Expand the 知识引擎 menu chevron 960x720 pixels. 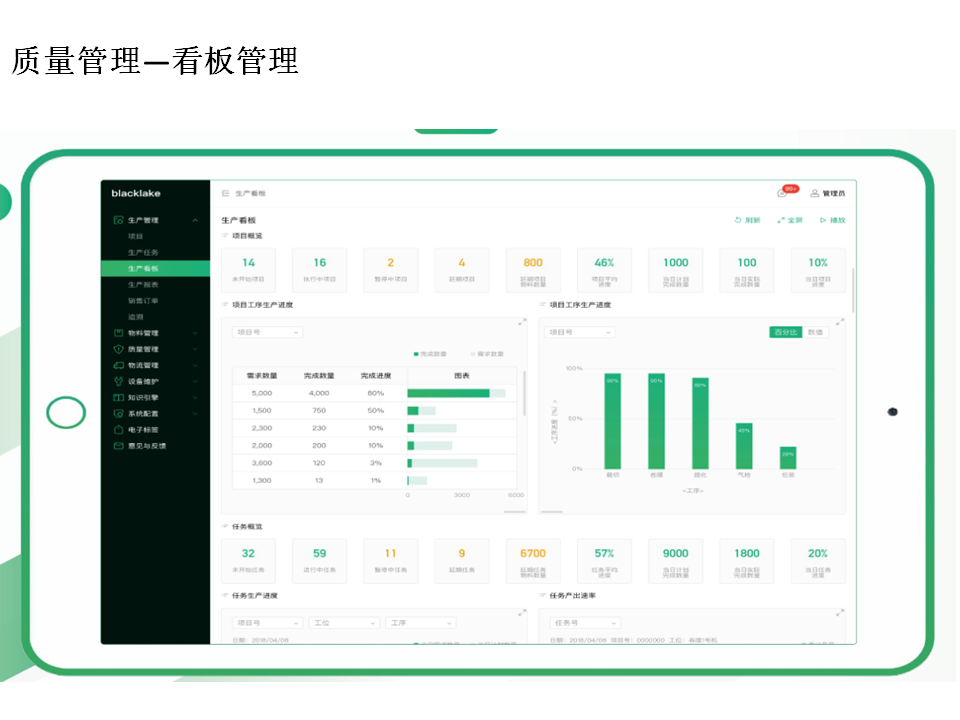pos(195,397)
